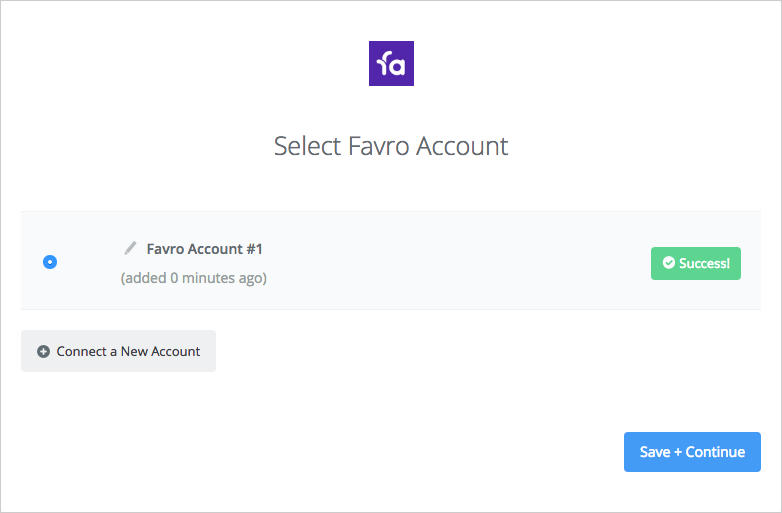Click the purple Favro logo
The width and height of the screenshot is (782, 513).
(x=391, y=63)
